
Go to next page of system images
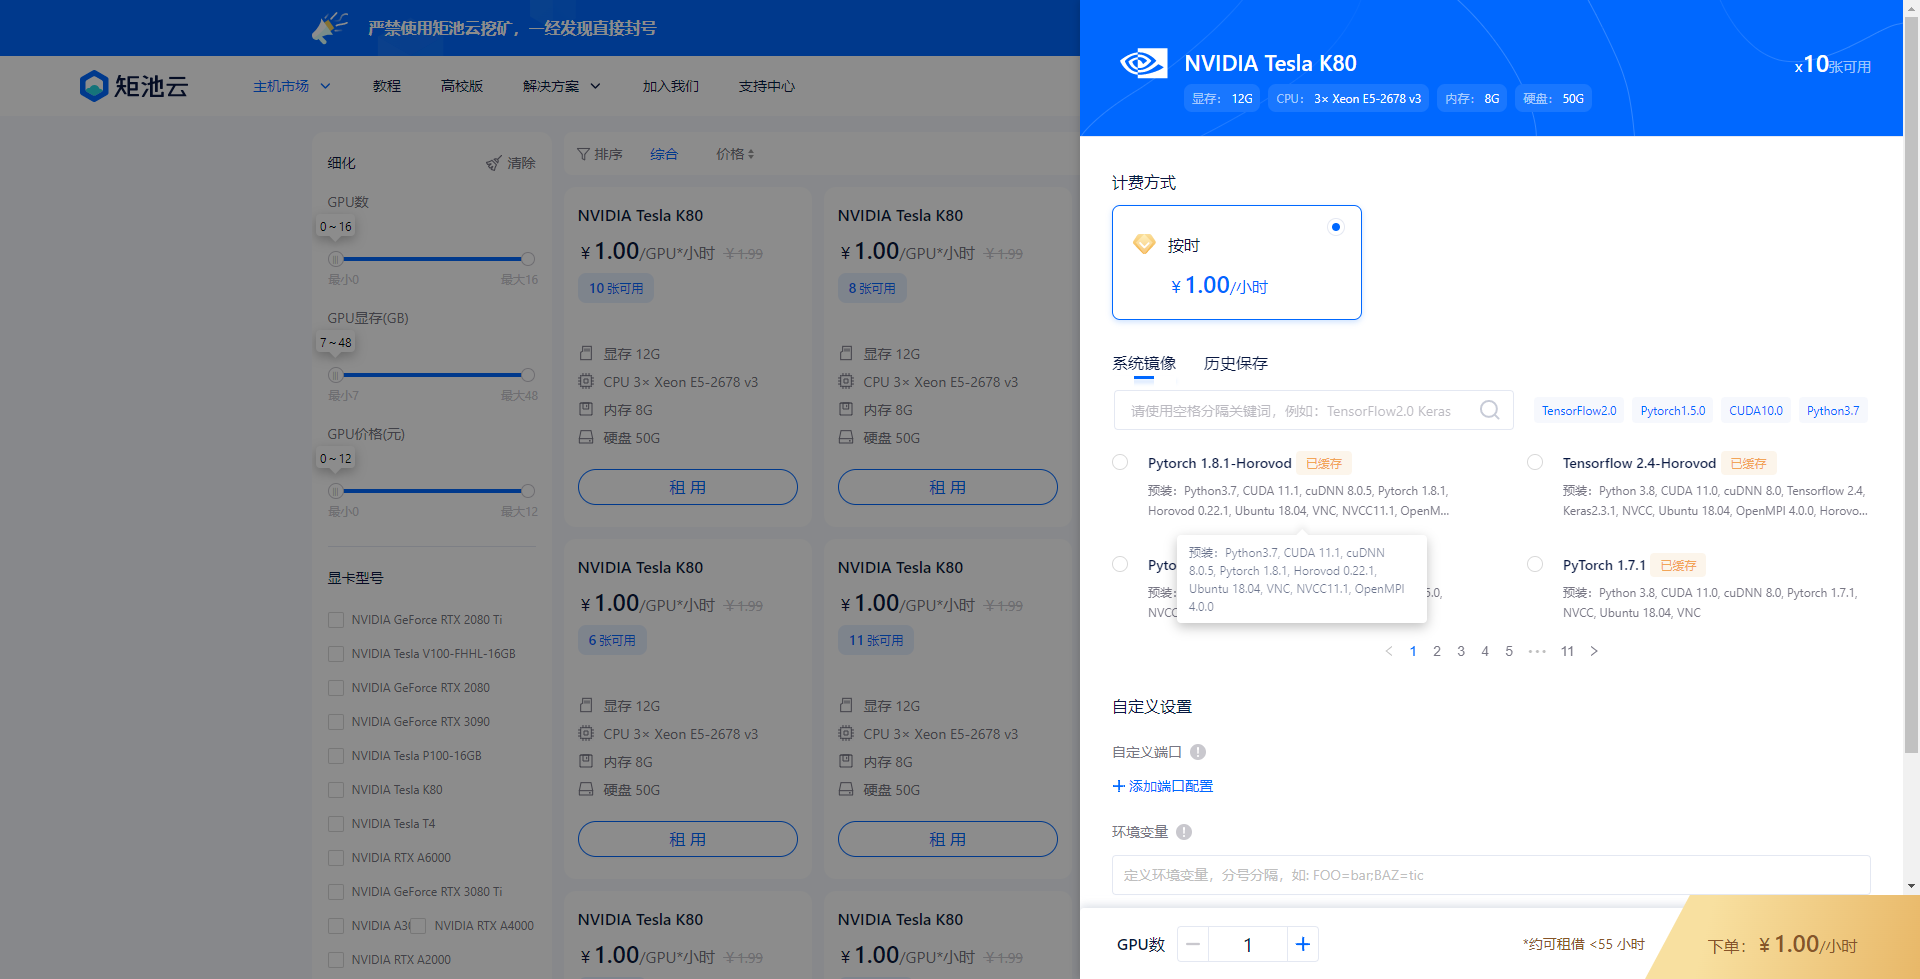[1594, 651]
